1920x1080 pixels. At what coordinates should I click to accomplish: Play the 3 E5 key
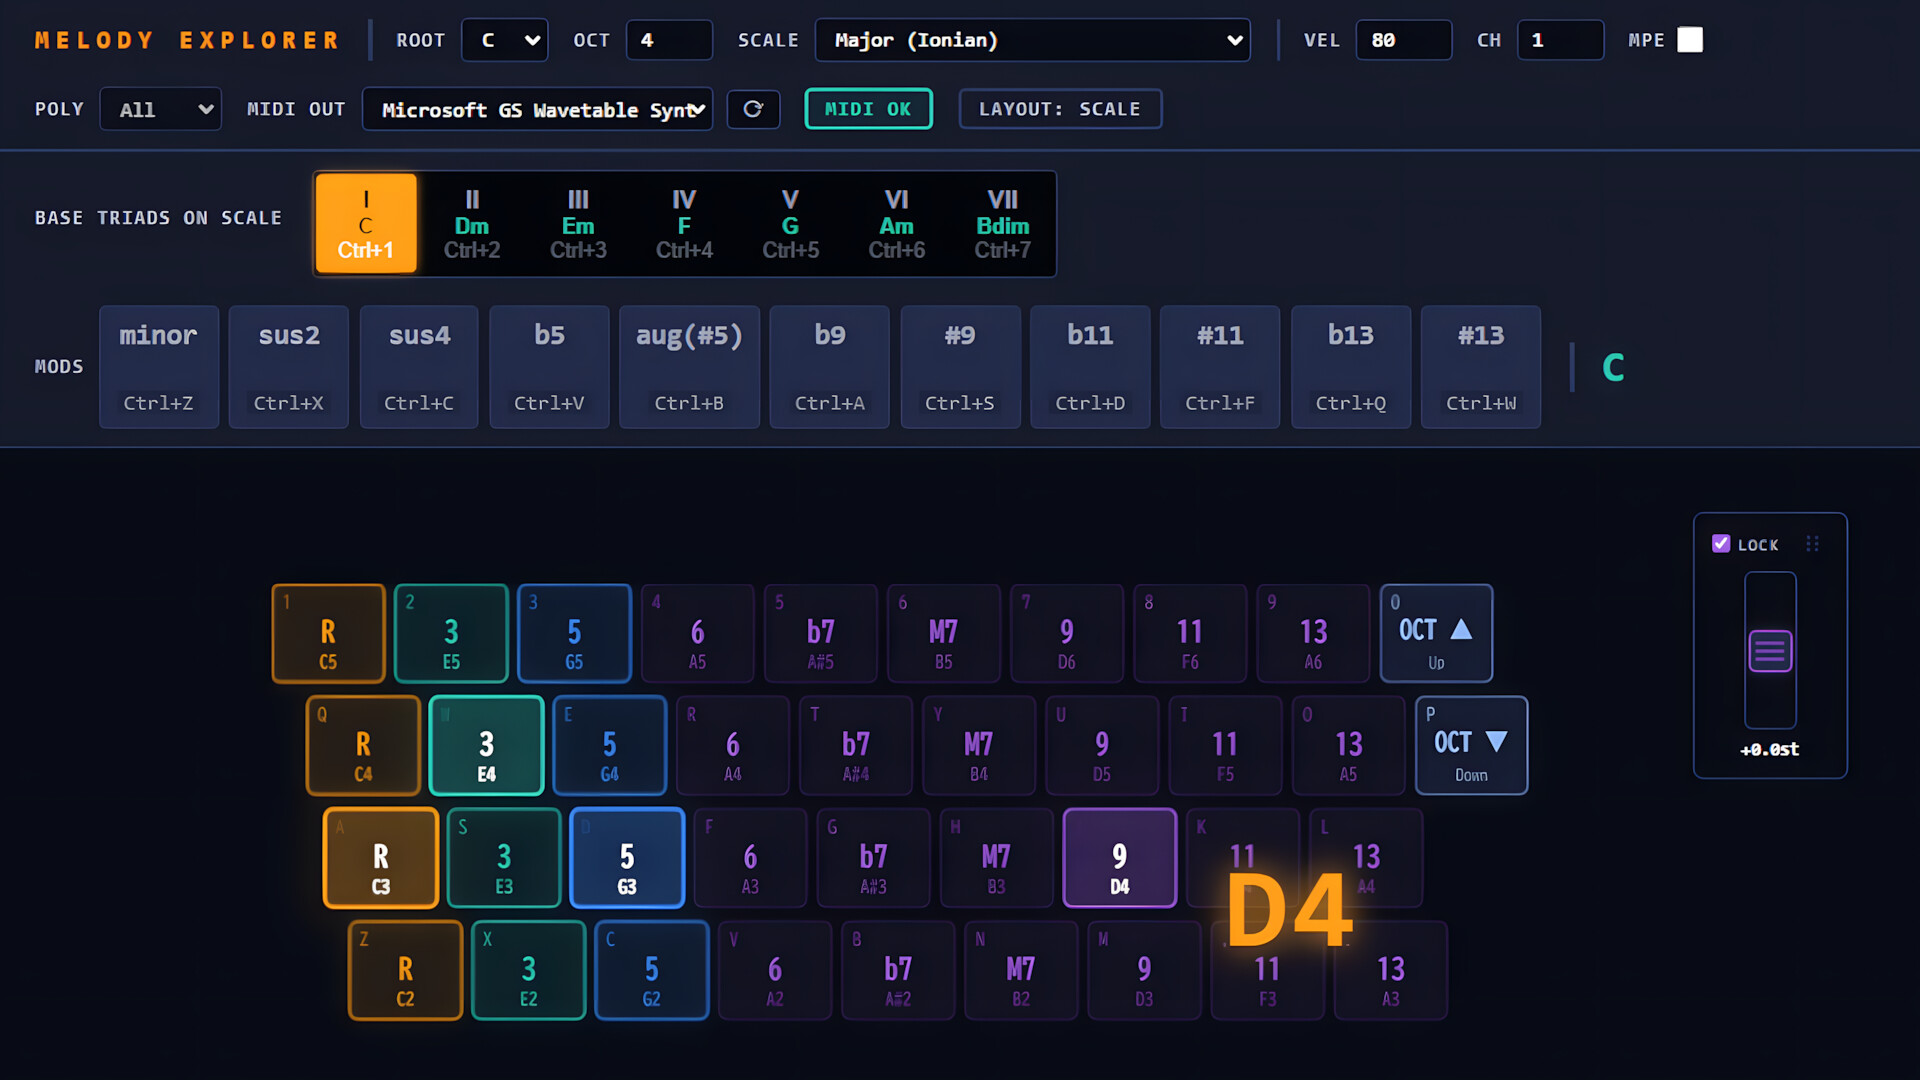tap(451, 634)
